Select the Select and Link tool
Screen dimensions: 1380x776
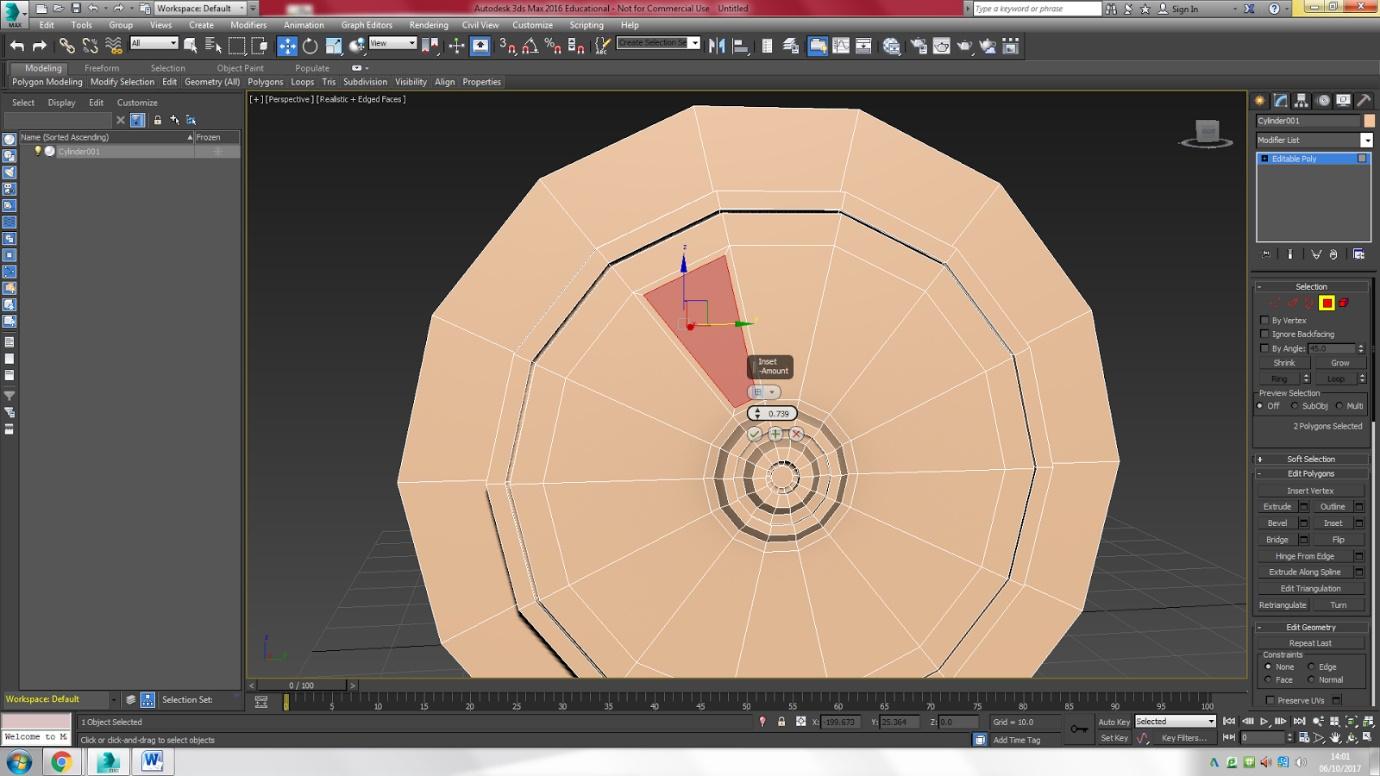coord(67,46)
